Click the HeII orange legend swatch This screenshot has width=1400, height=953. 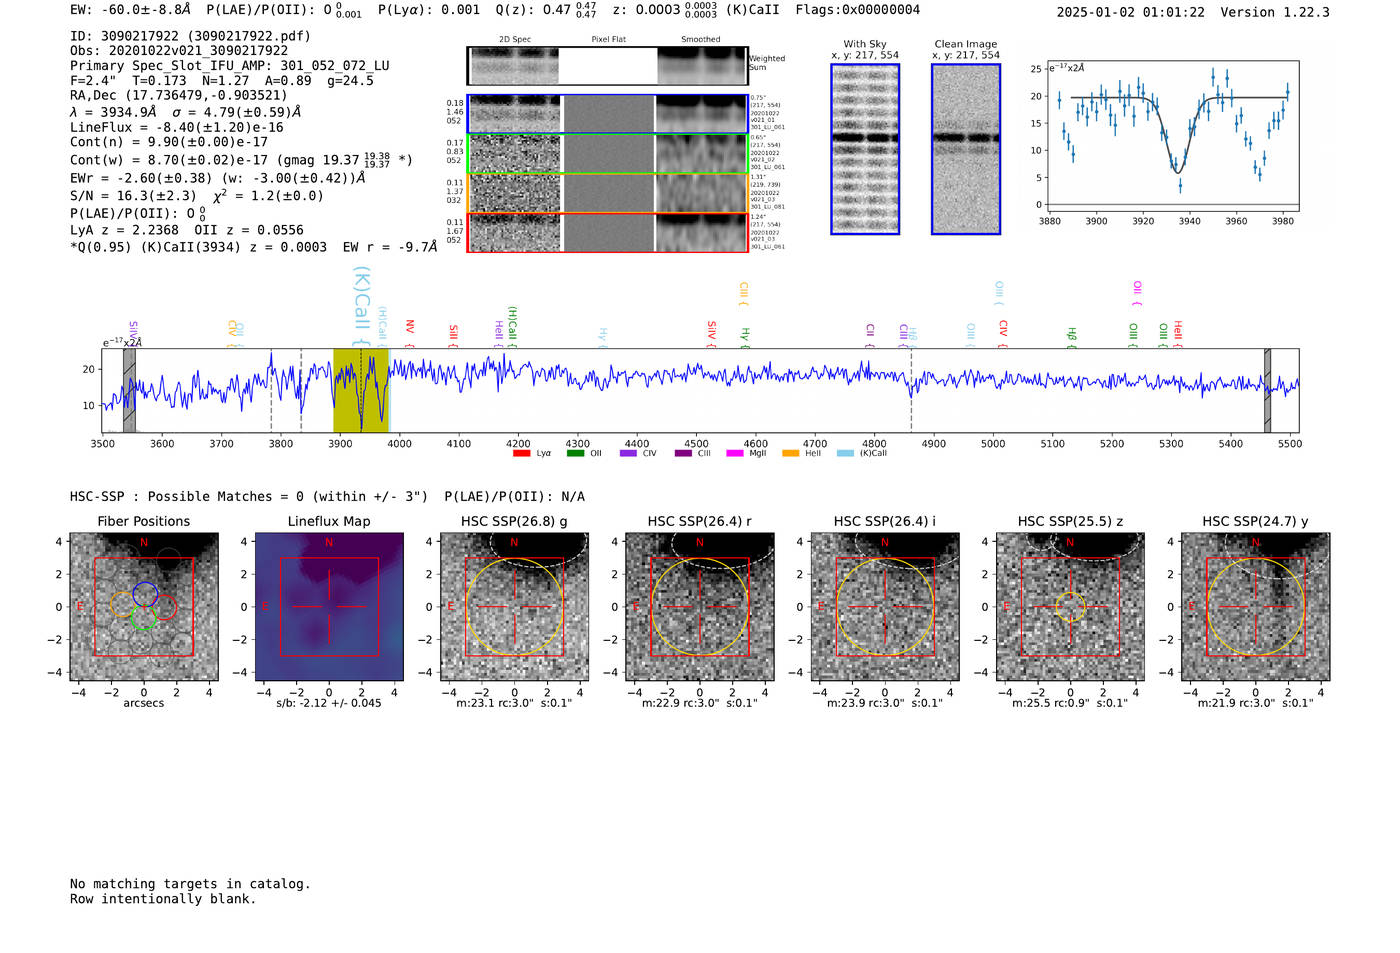click(790, 453)
